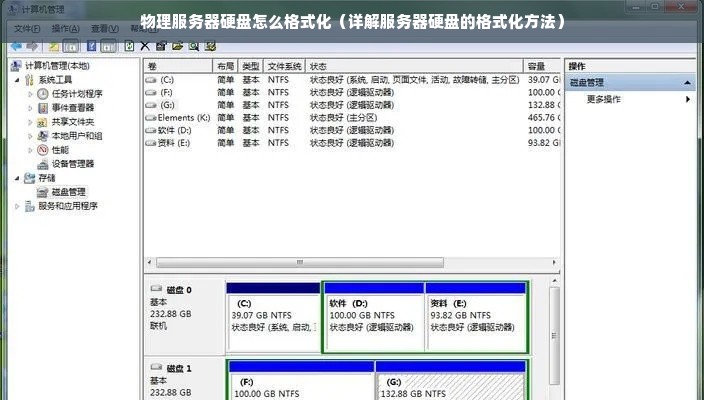Expand the 性能 node

click(30, 150)
